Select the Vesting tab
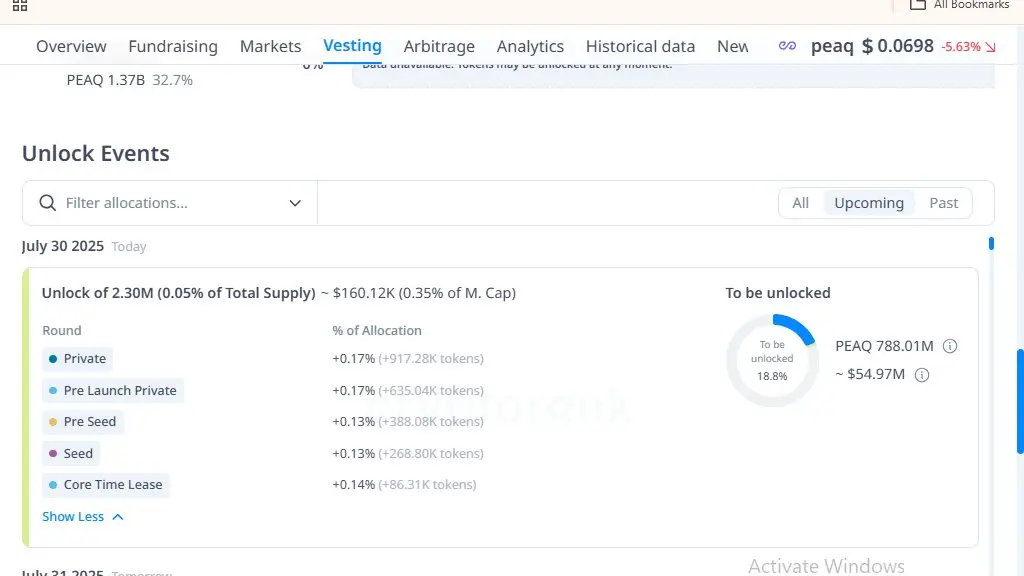The height and width of the screenshot is (576, 1024). (x=352, y=46)
